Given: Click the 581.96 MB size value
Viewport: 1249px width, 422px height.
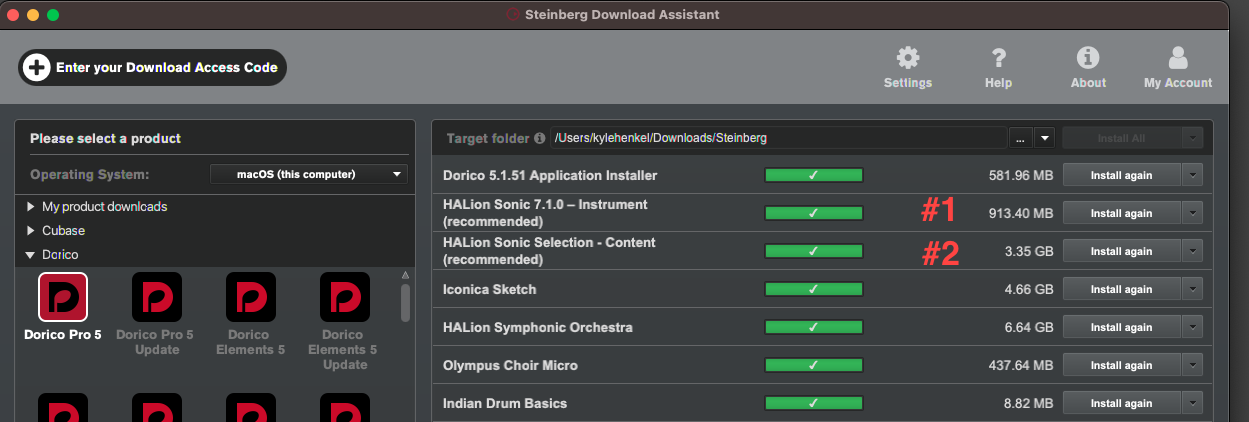Looking at the screenshot, I should click(x=1019, y=175).
